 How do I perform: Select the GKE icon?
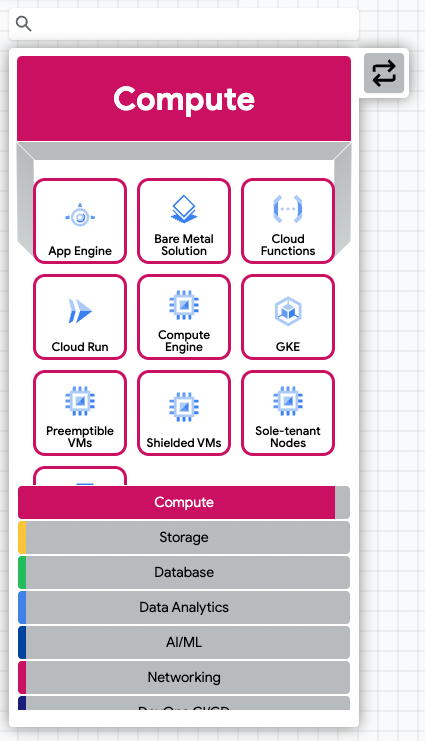click(x=288, y=317)
